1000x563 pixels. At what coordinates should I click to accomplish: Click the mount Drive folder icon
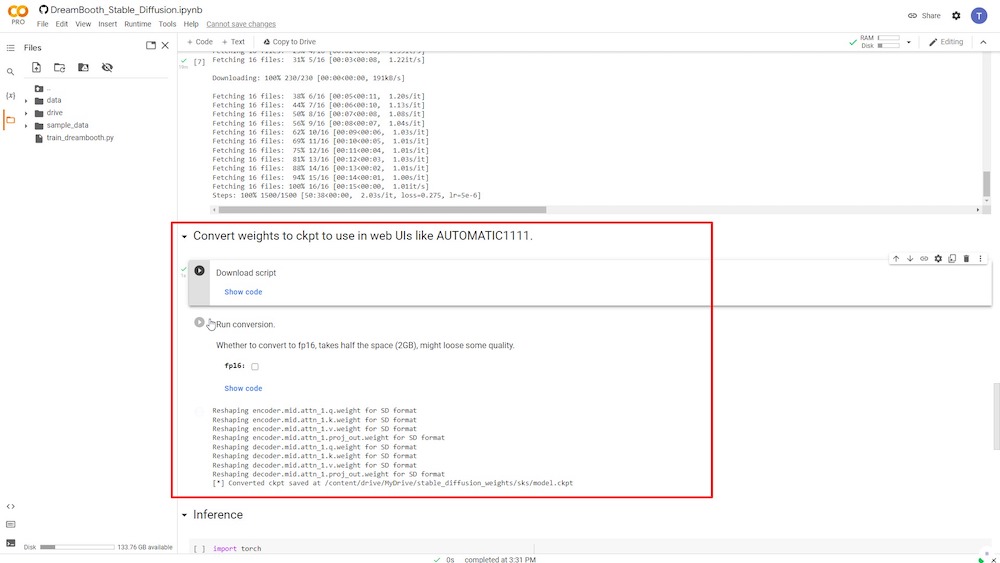point(83,67)
